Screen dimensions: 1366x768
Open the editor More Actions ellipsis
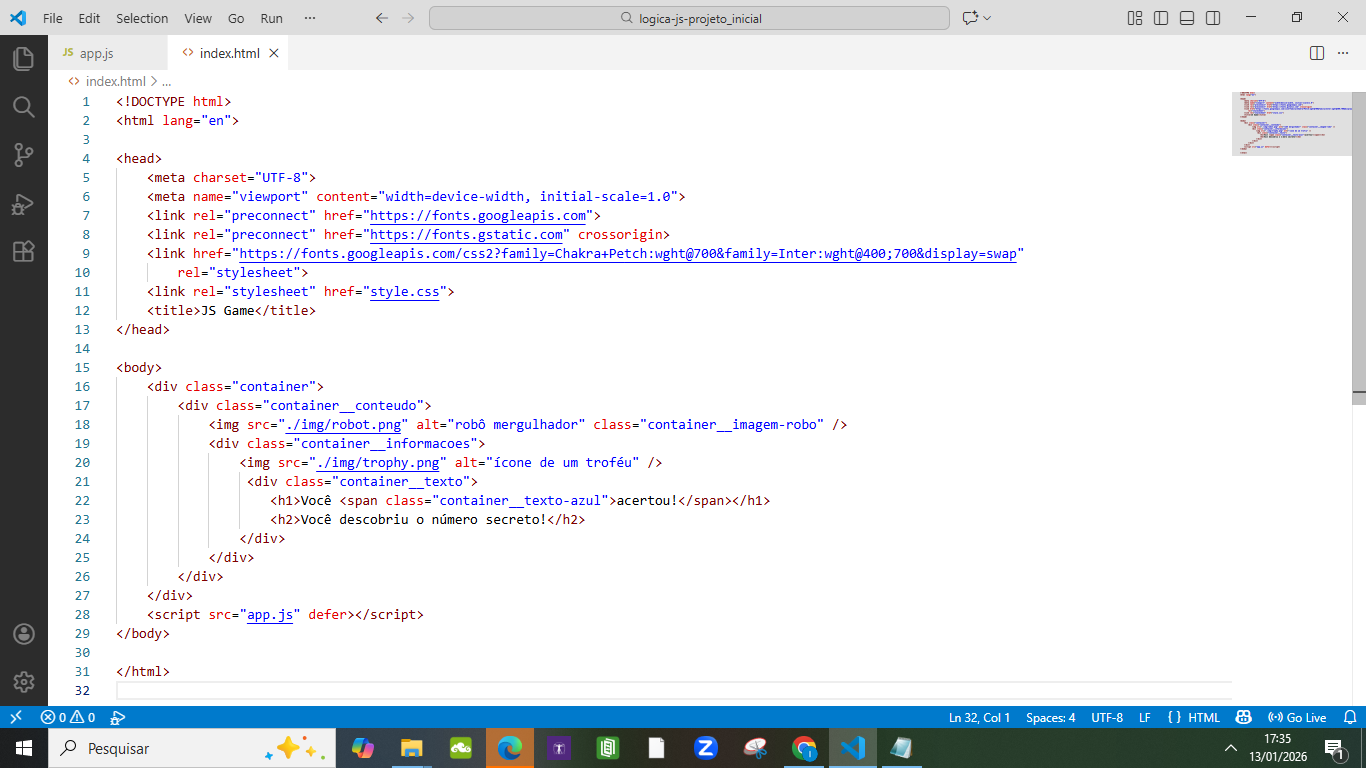[x=1343, y=53]
